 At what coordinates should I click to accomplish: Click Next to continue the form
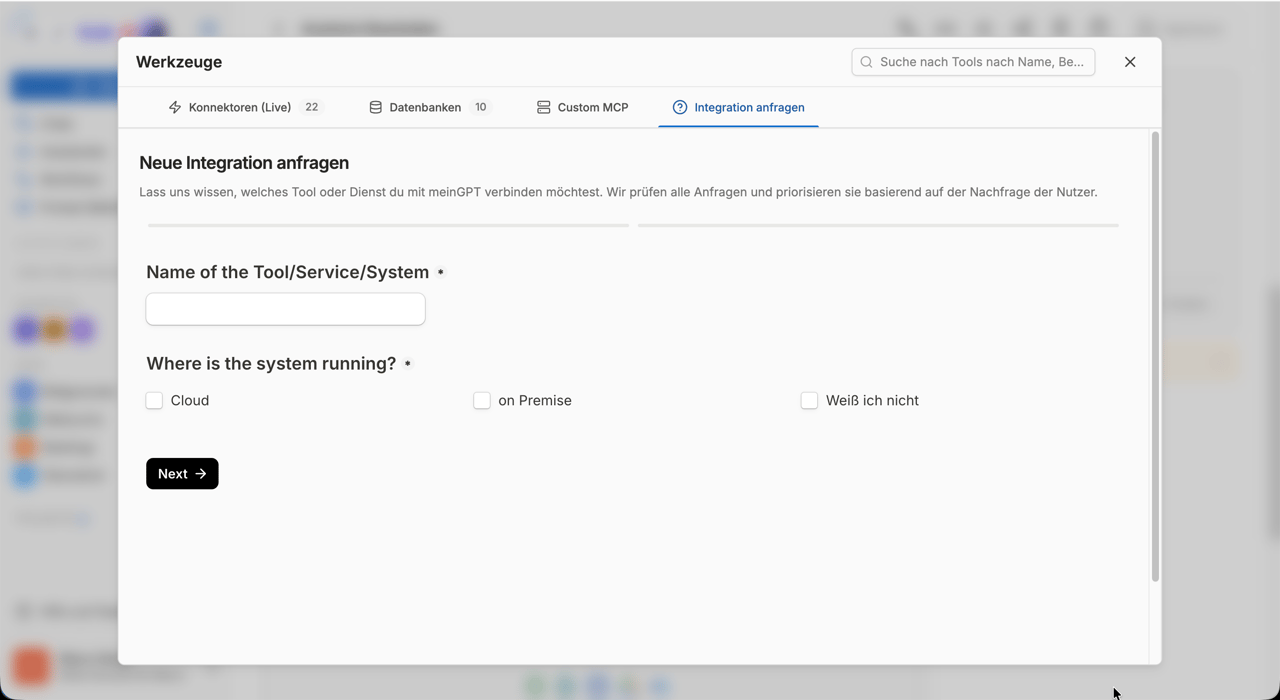182,474
